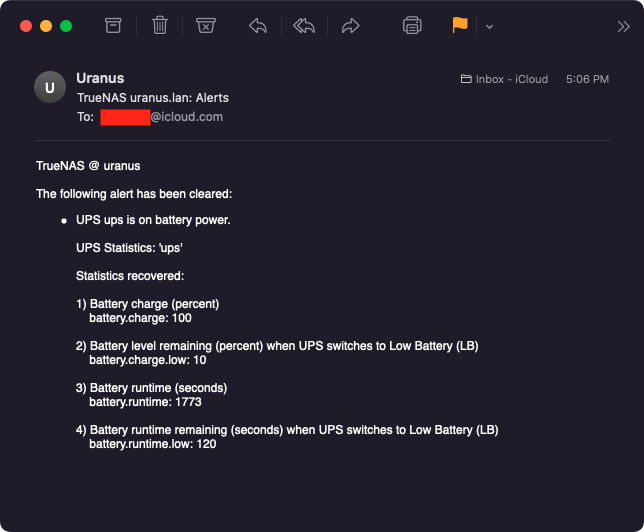Delete the message with the trash icon
Viewport: 644px width, 532px height.
coord(159,26)
